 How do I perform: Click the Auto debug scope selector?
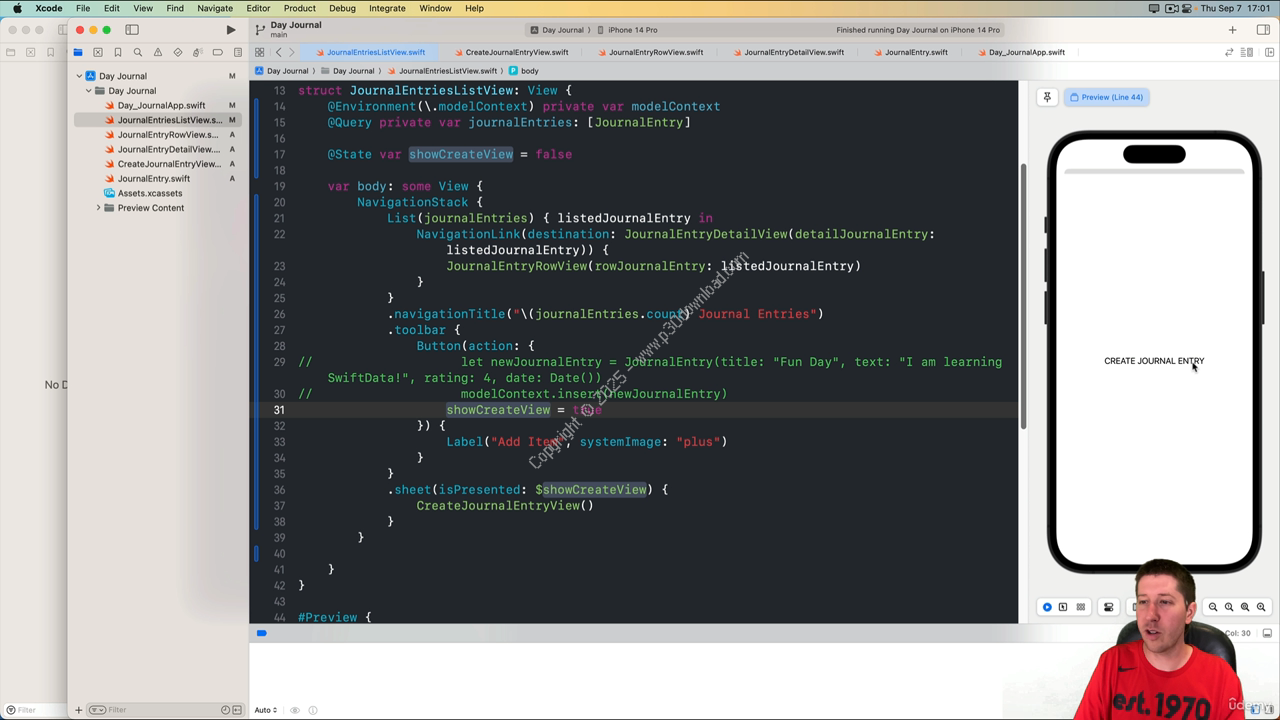[266, 710]
